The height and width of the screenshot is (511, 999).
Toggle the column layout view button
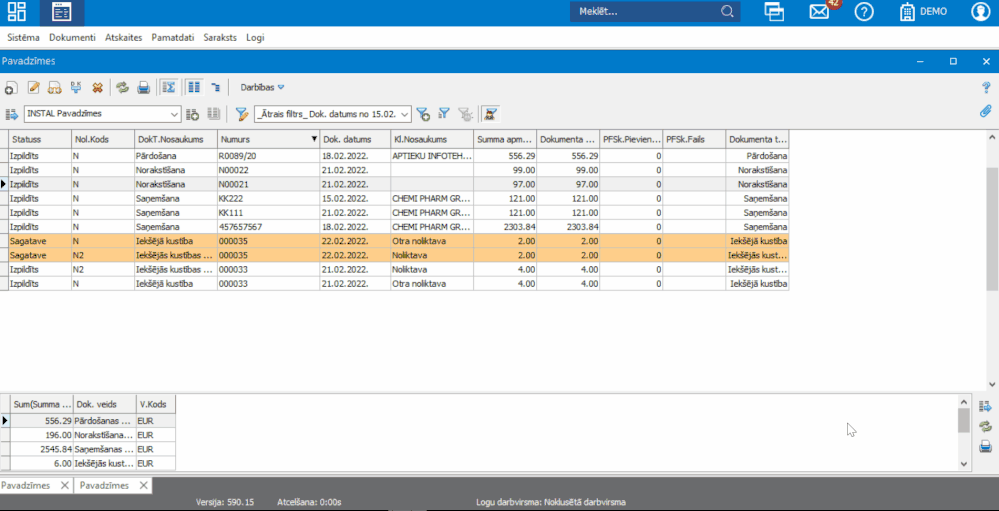click(194, 88)
